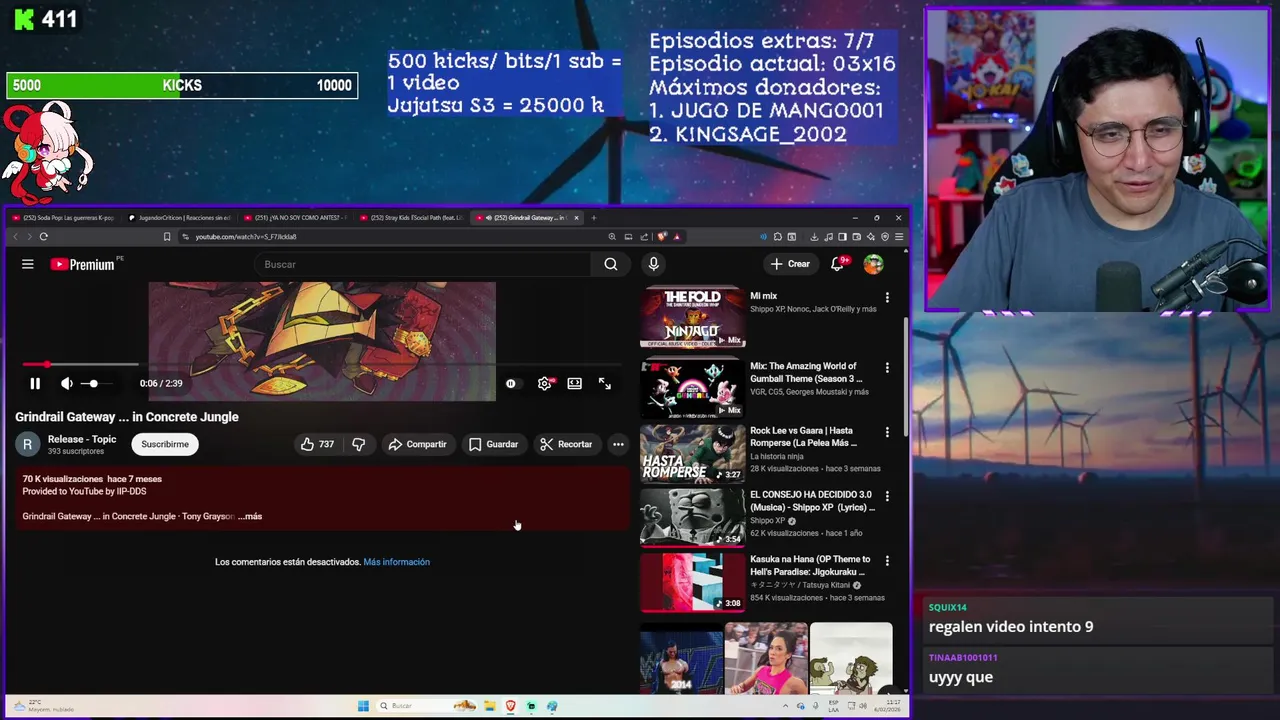Switch to the Stray Kids Social Path tab
Viewport: 1280px width, 720px height.
tap(412, 217)
